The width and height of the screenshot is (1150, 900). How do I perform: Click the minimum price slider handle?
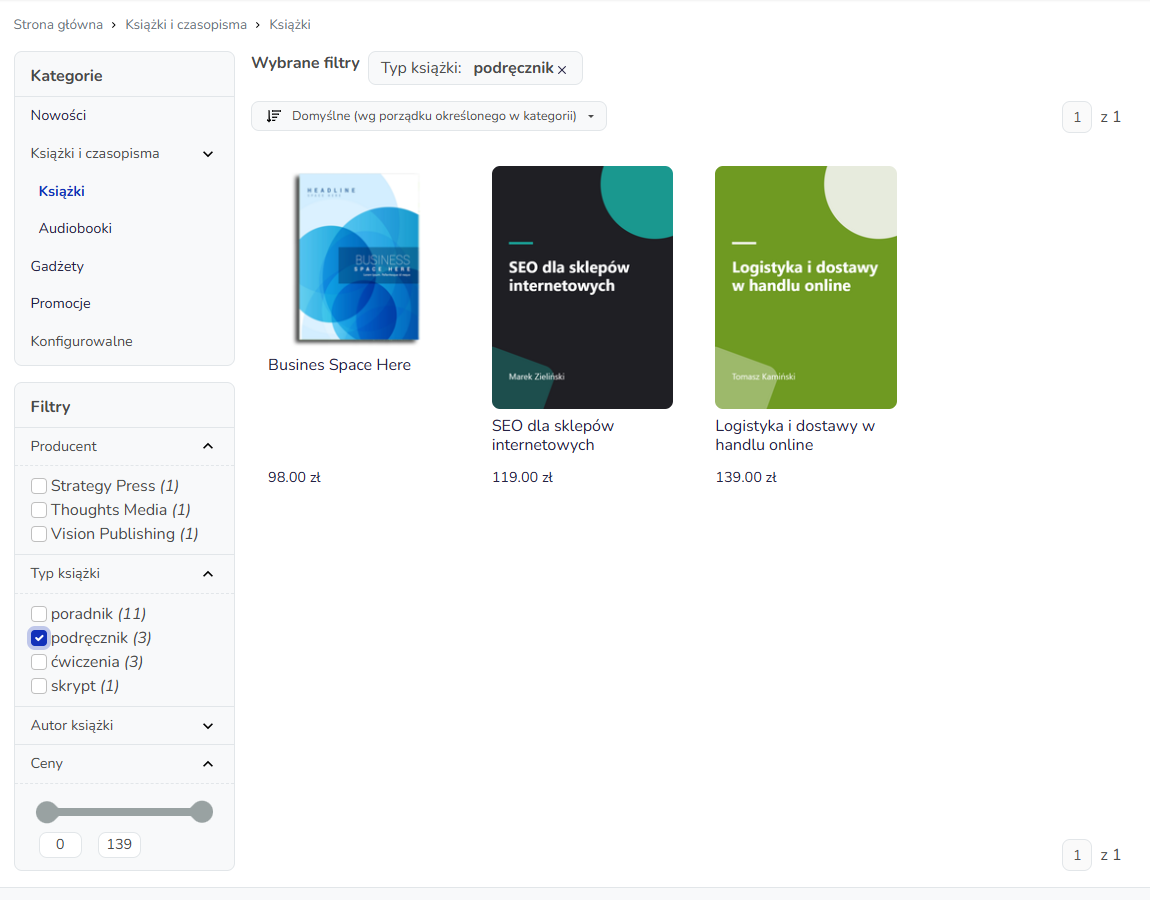pos(47,812)
